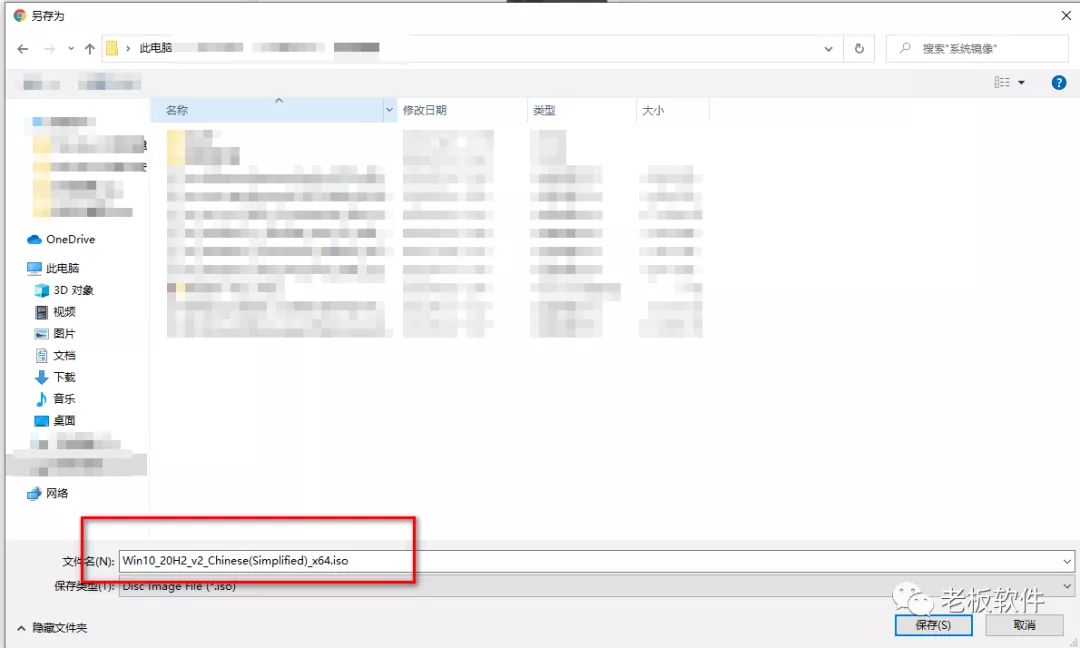1080x648 pixels.
Task: Open the 图片 sidebar folder
Action: point(62,332)
